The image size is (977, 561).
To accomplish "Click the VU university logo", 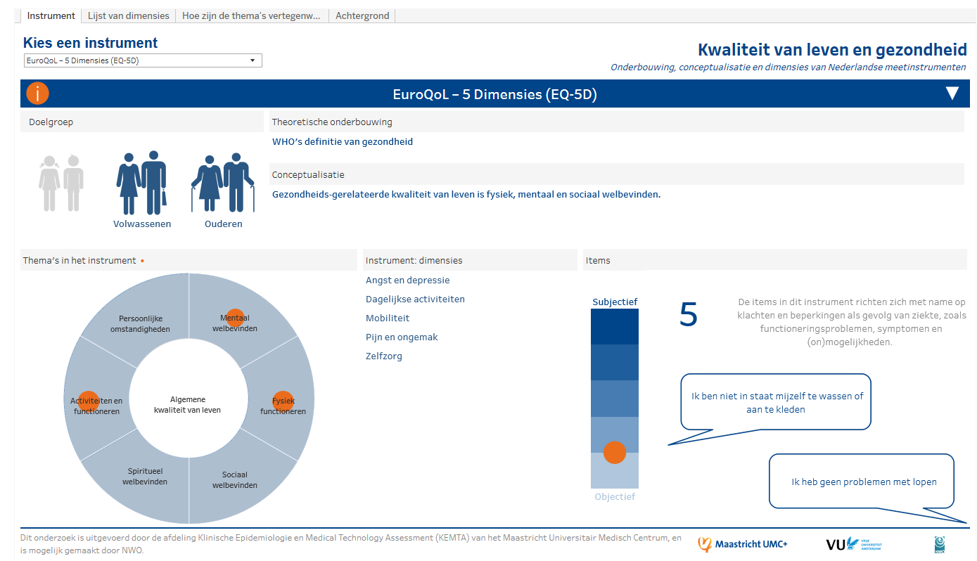I will [854, 544].
